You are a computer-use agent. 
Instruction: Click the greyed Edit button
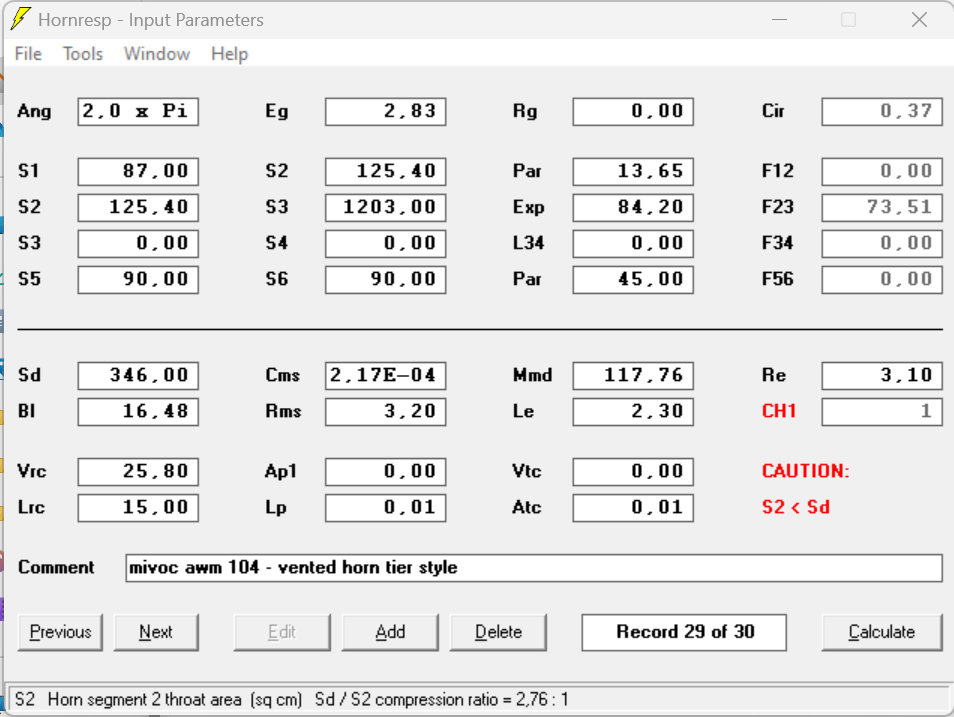coord(282,632)
